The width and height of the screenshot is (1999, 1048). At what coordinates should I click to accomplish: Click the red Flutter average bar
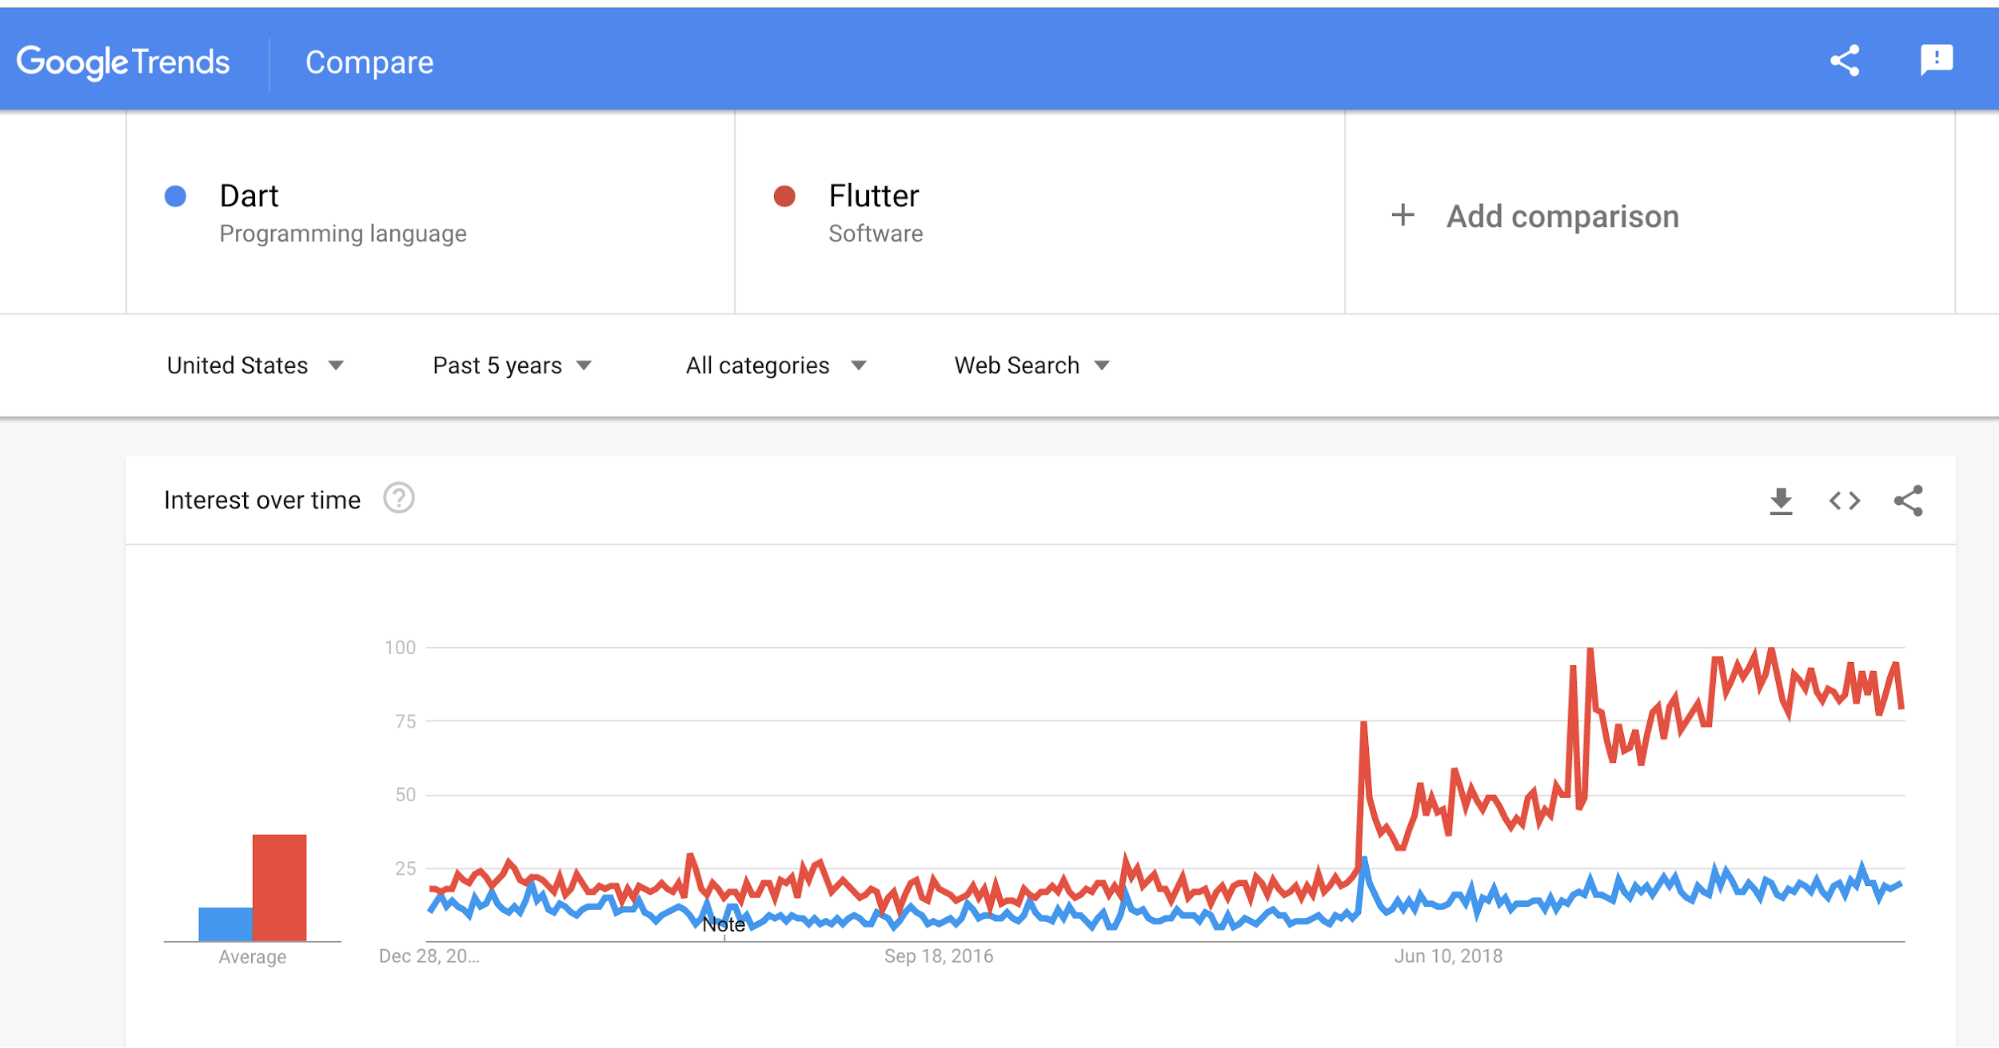click(280, 887)
